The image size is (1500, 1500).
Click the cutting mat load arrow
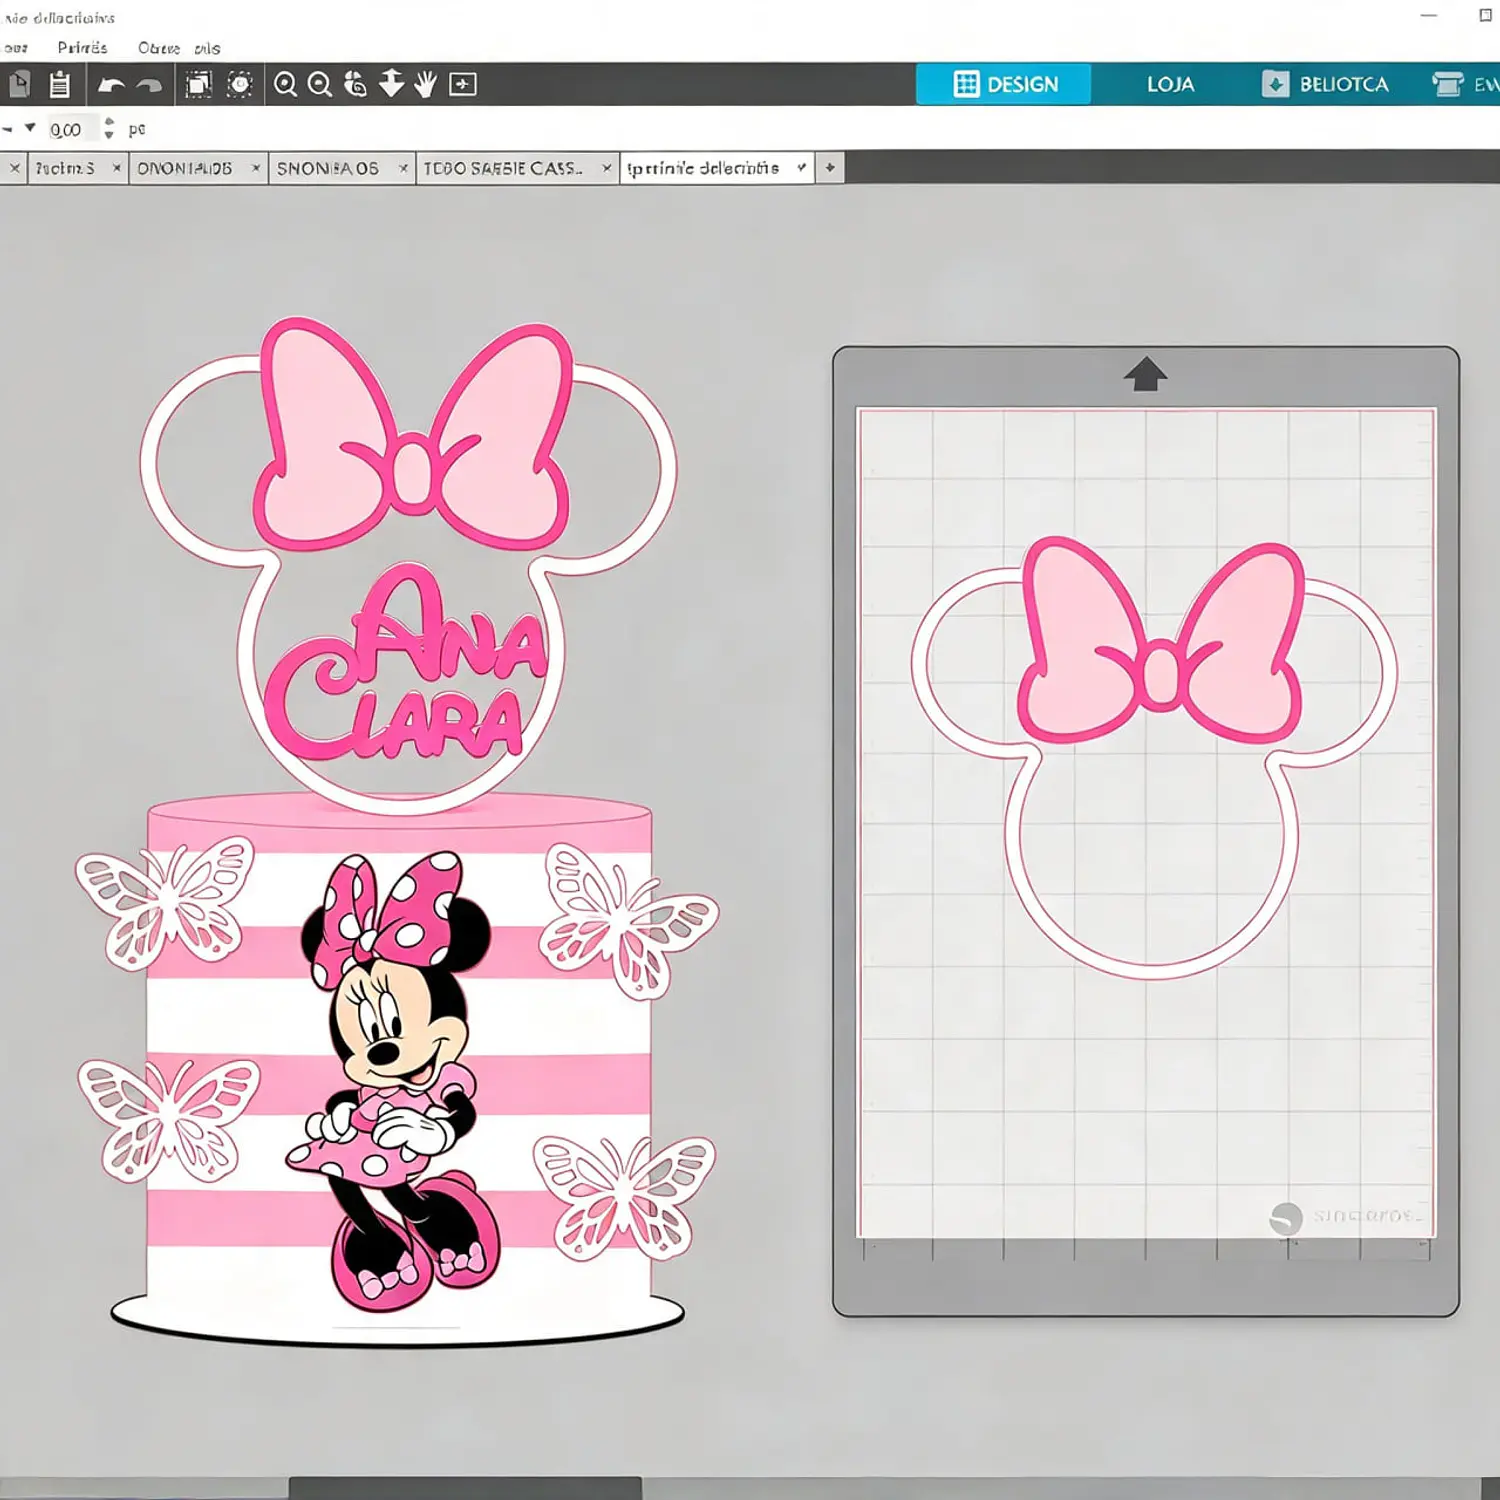(x=1145, y=374)
